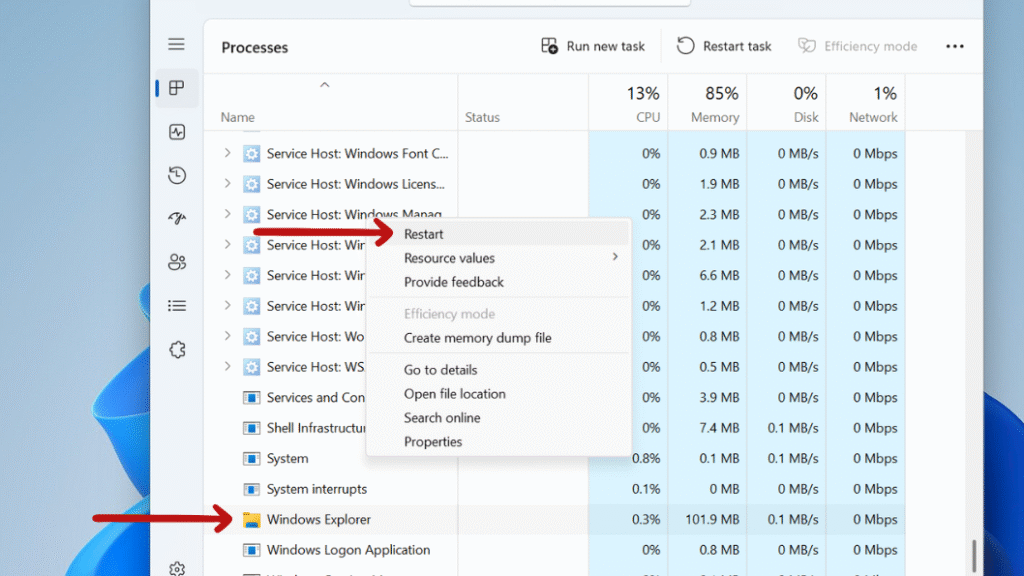Click the System interrupts process icon
Viewport: 1024px width, 576px height.
[251, 489]
